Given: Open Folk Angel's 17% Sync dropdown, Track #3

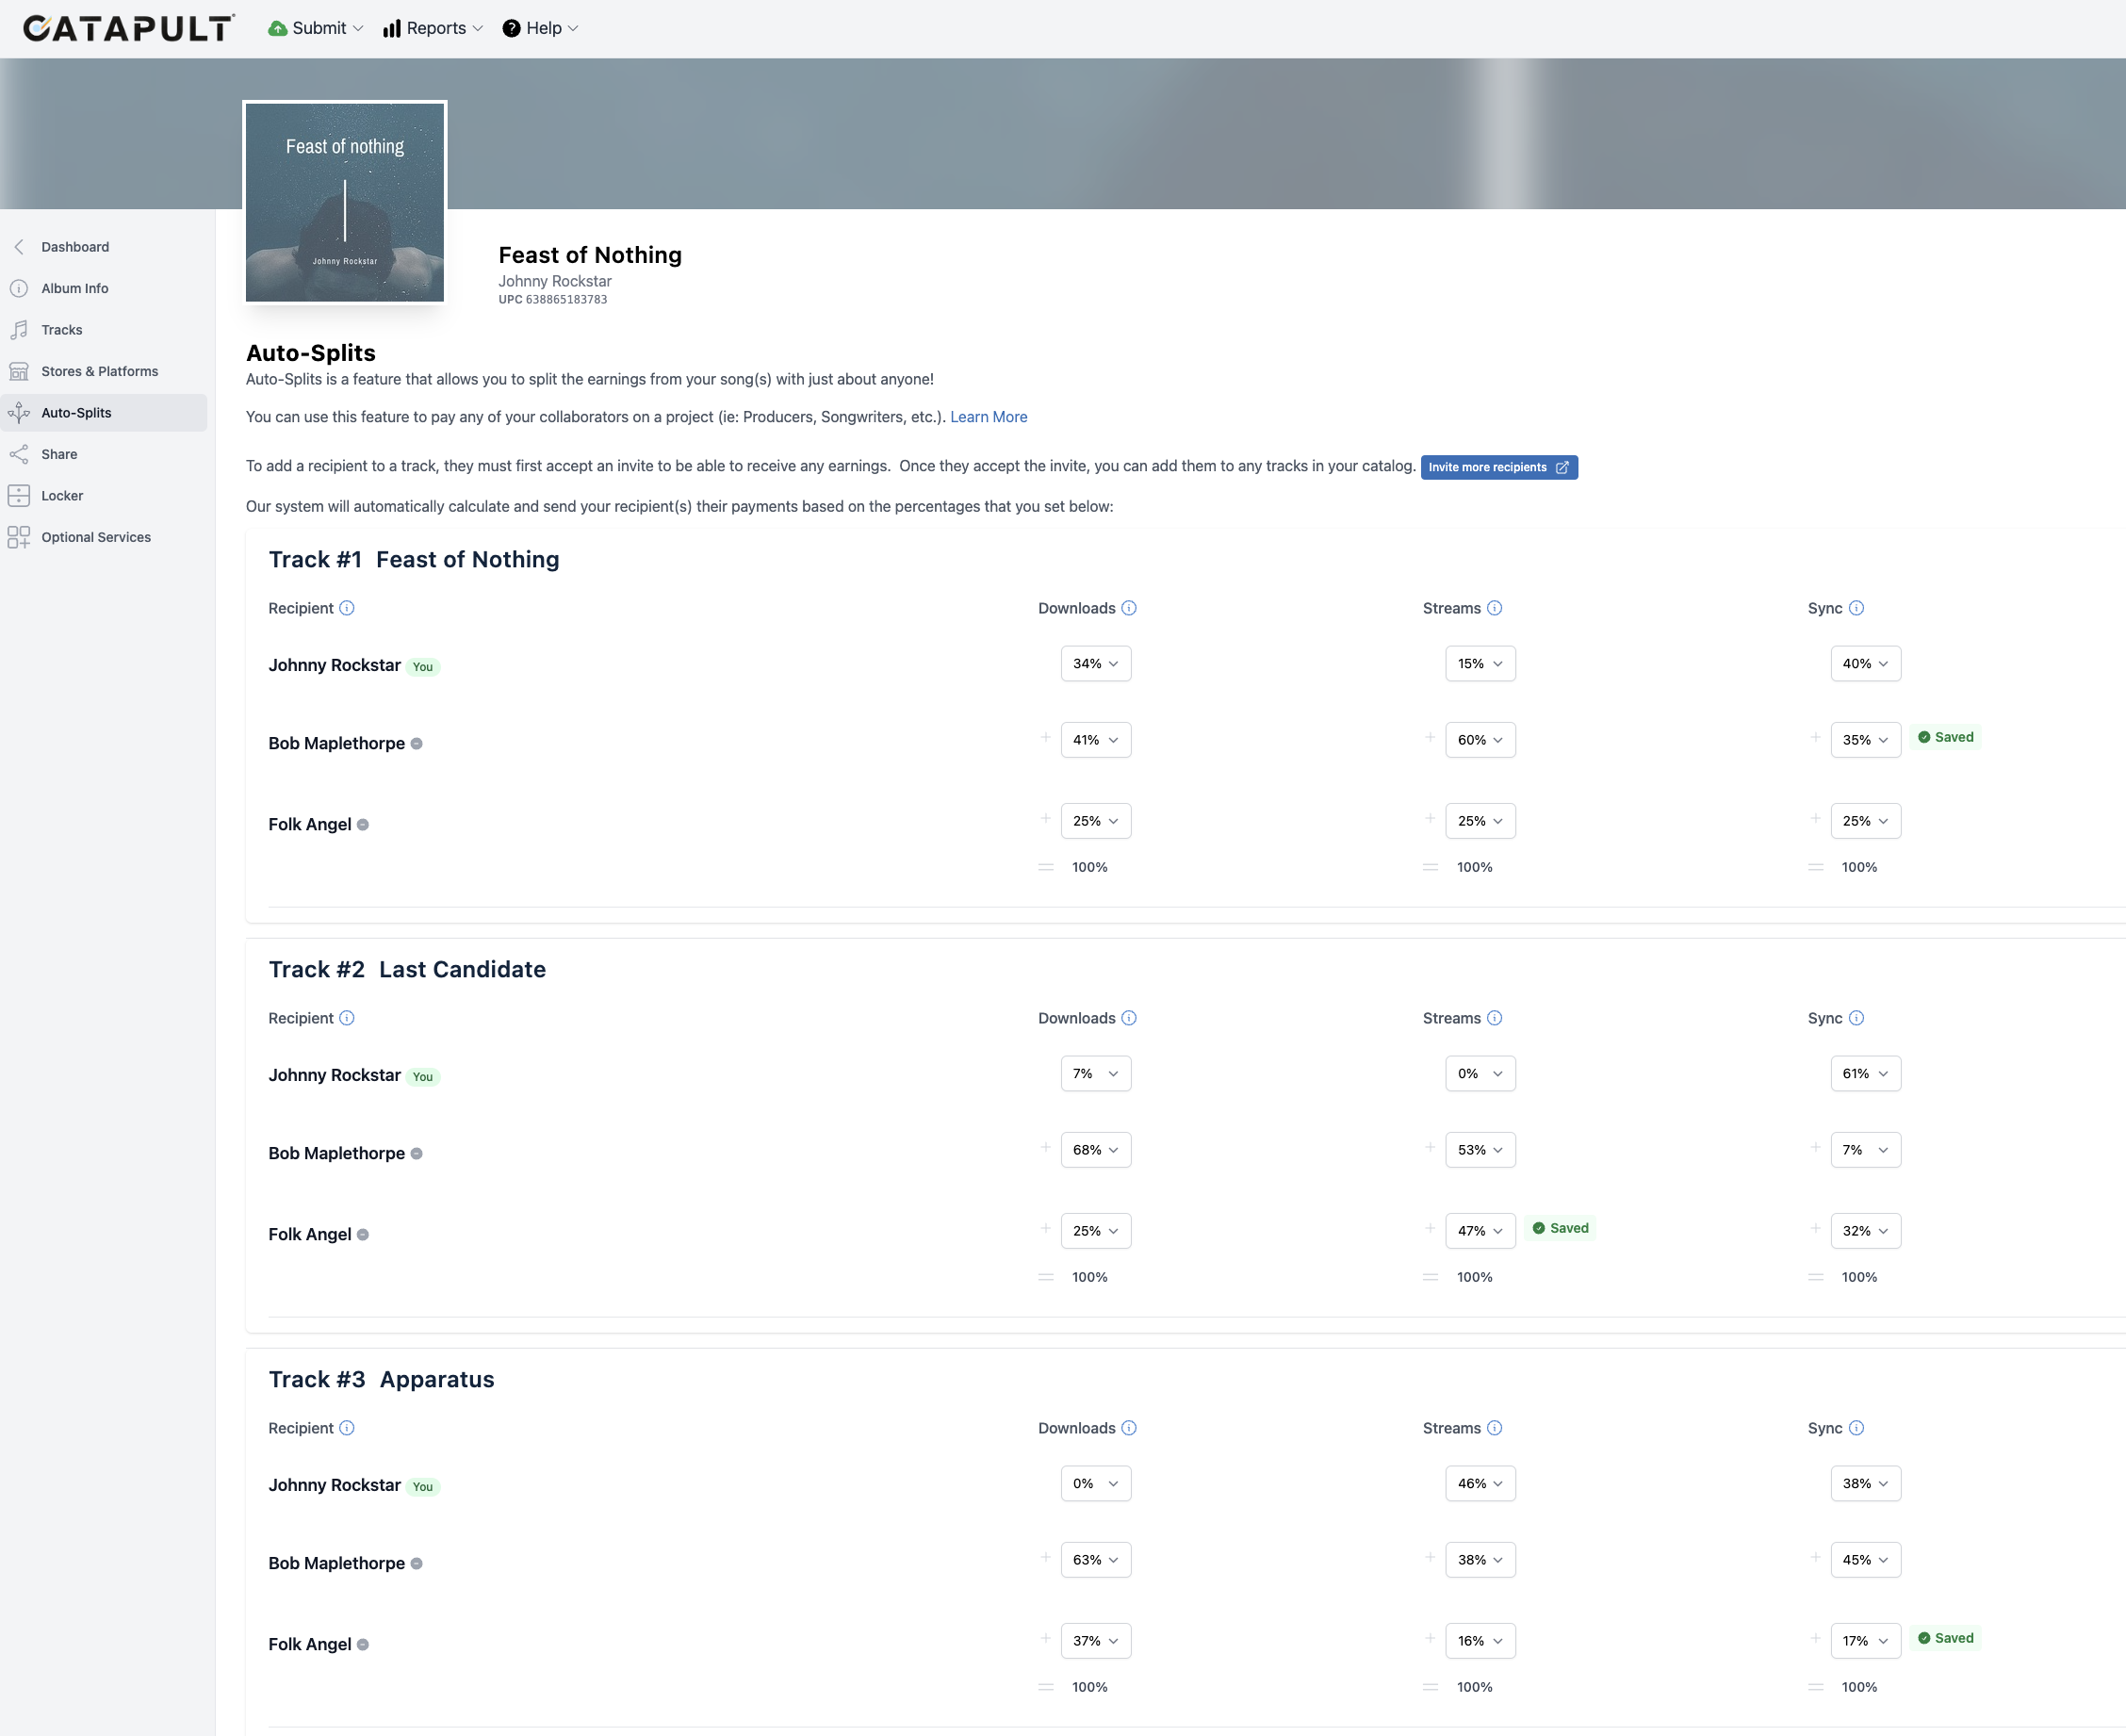Looking at the screenshot, I should click(x=1866, y=1641).
